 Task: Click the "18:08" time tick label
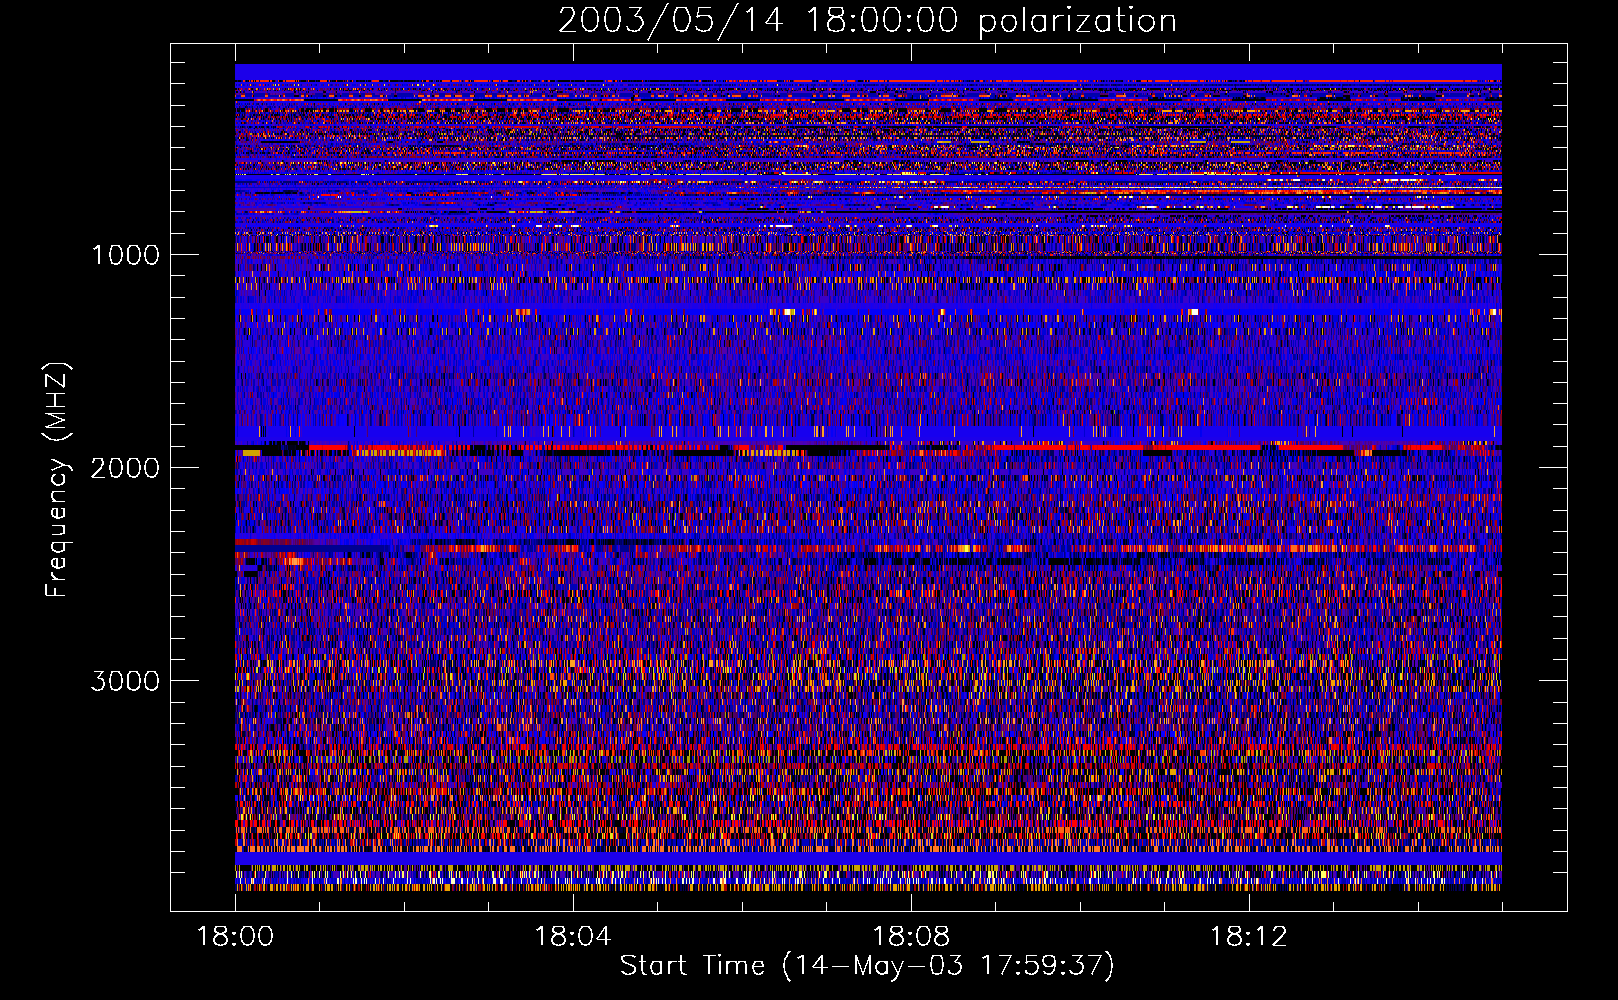coord(910,937)
